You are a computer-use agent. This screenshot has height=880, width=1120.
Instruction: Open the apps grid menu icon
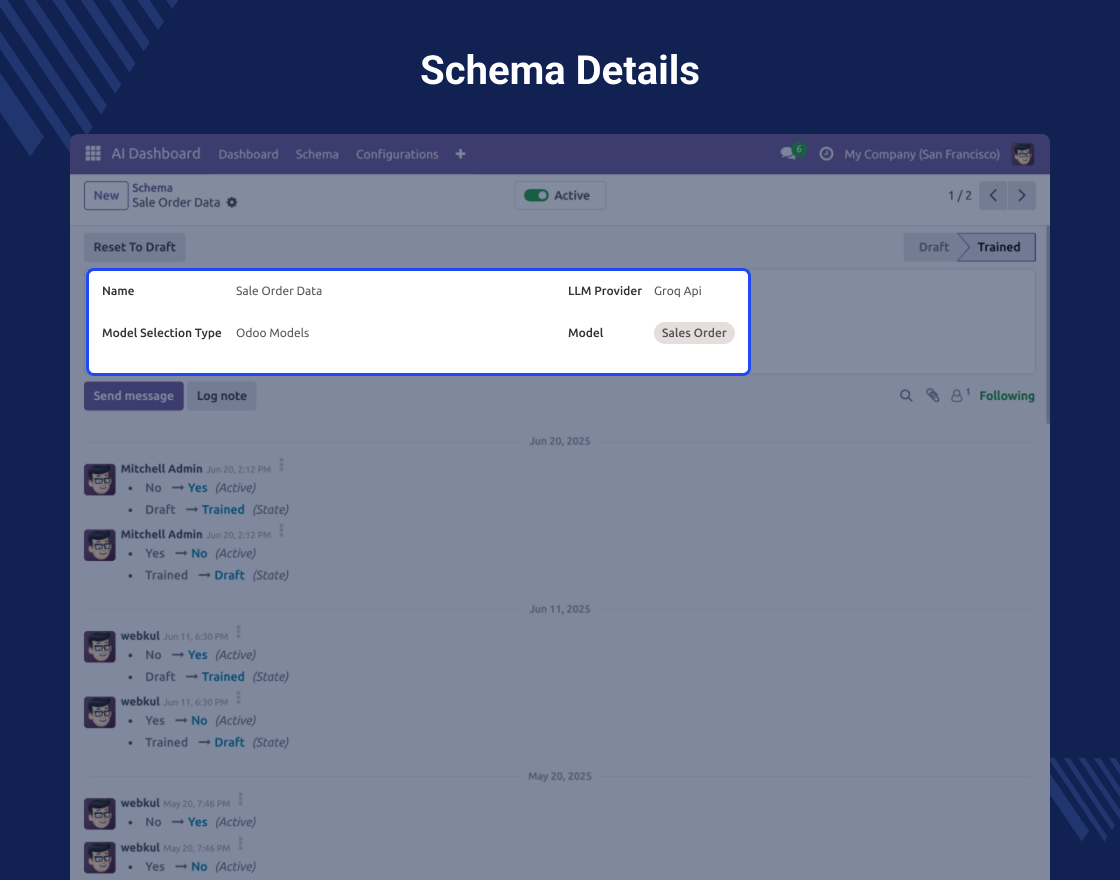93,154
